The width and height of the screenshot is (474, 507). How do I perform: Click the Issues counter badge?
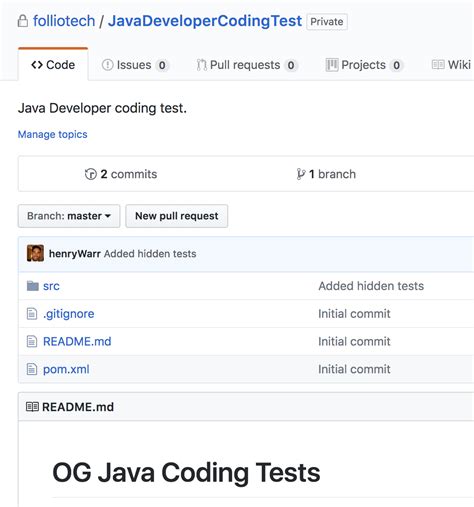[162, 65]
